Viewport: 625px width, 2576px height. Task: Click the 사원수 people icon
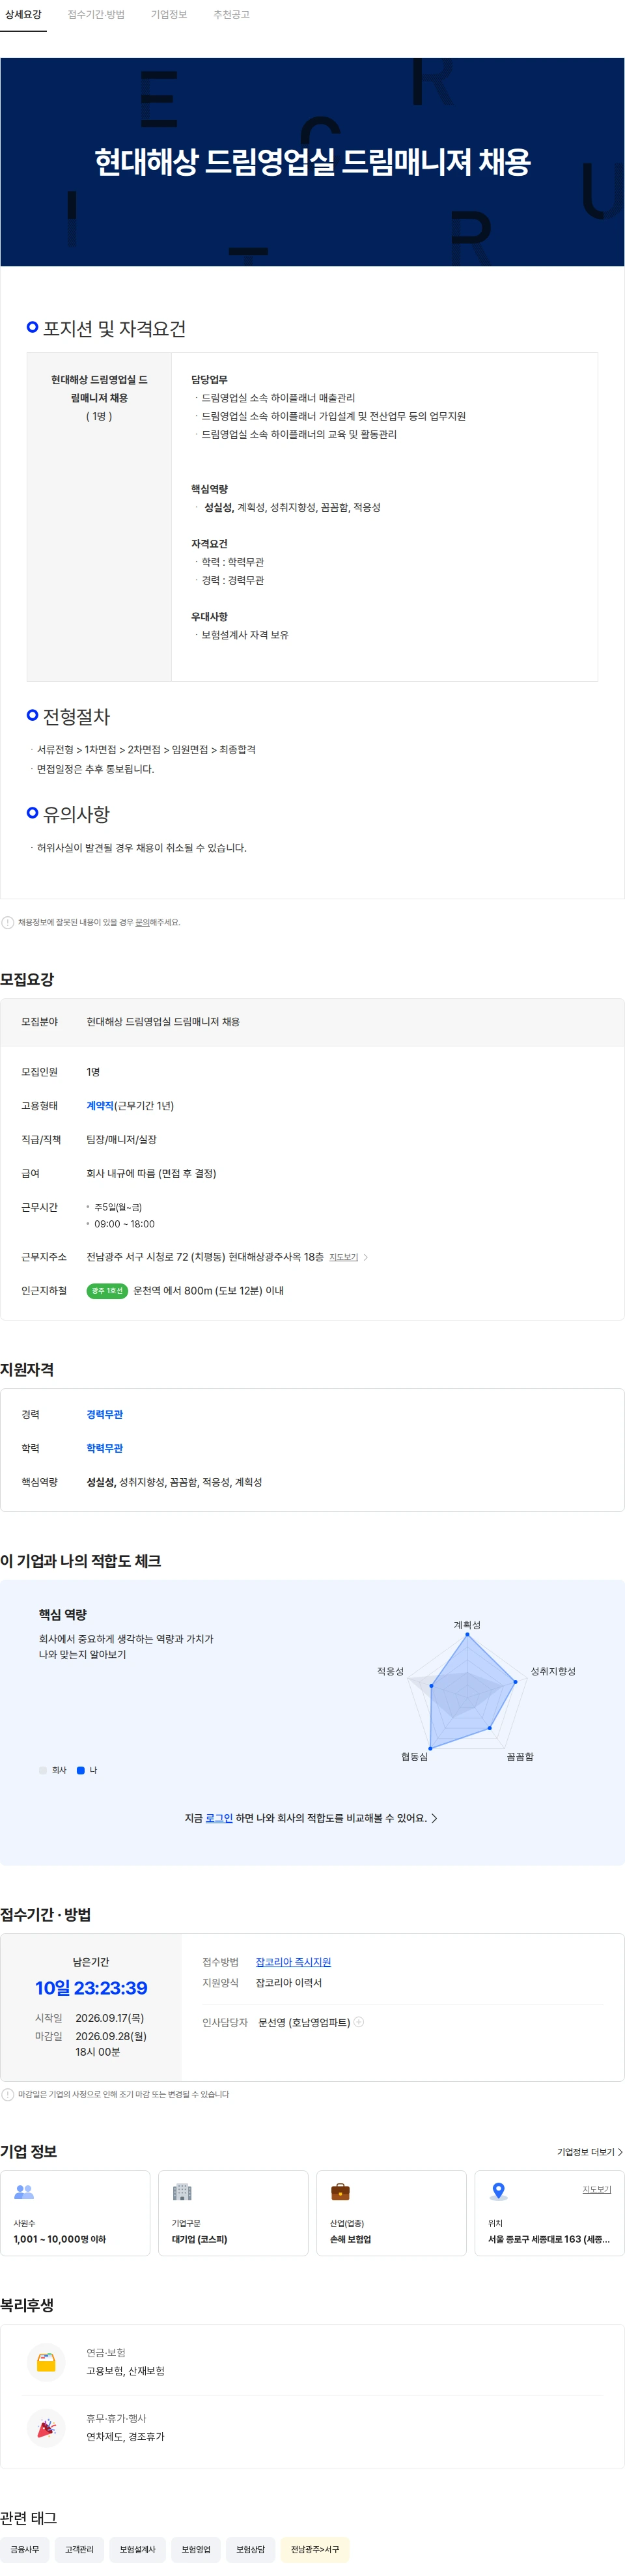pos(24,2191)
